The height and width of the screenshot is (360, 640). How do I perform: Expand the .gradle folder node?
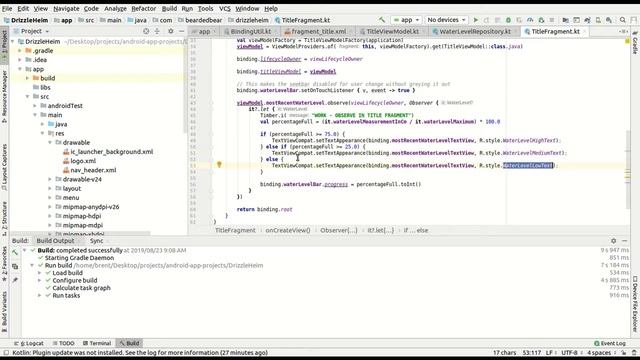click(20, 51)
